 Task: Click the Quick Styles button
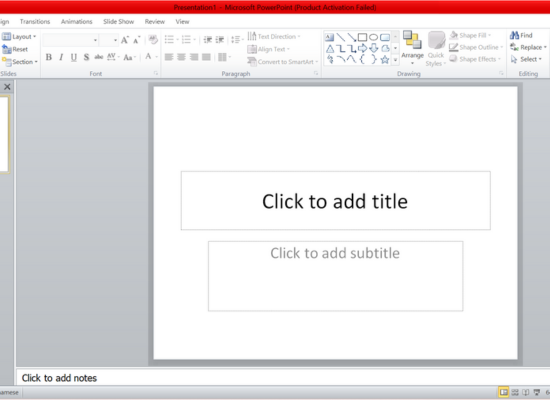click(x=436, y=48)
